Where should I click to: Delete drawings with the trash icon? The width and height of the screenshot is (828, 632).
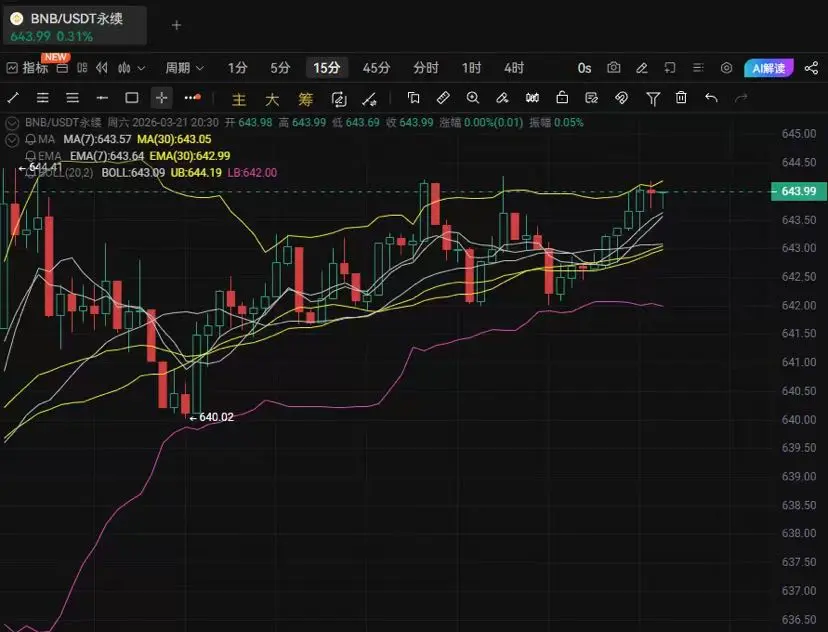681,98
